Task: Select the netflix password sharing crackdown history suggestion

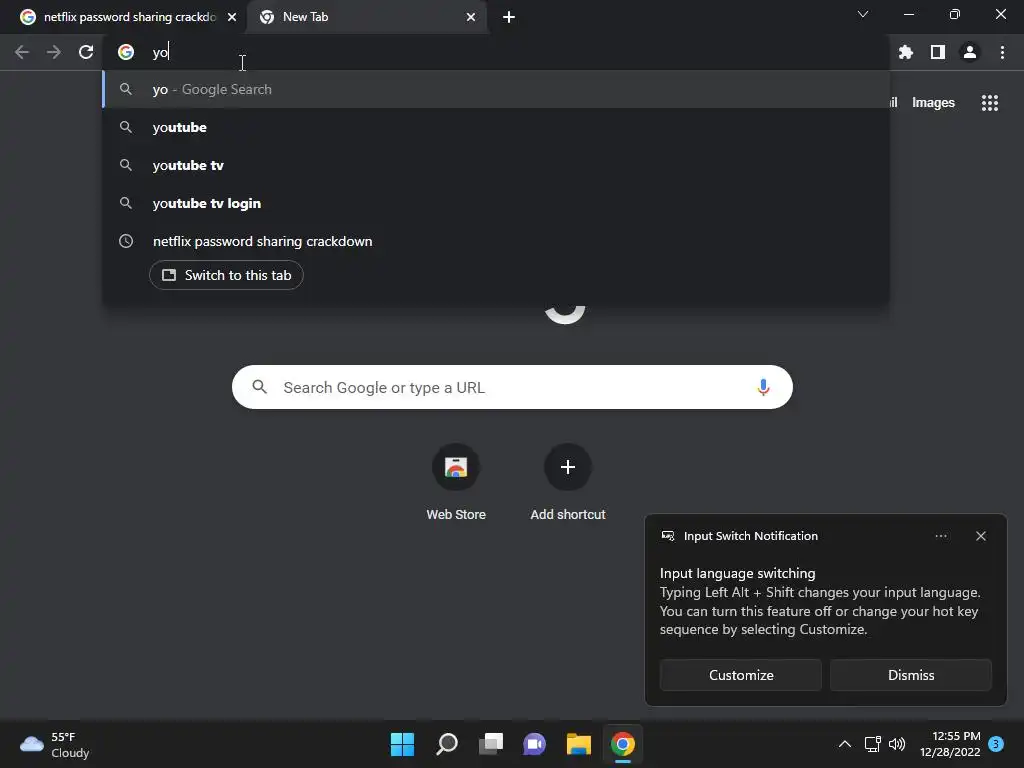Action: [x=496, y=241]
